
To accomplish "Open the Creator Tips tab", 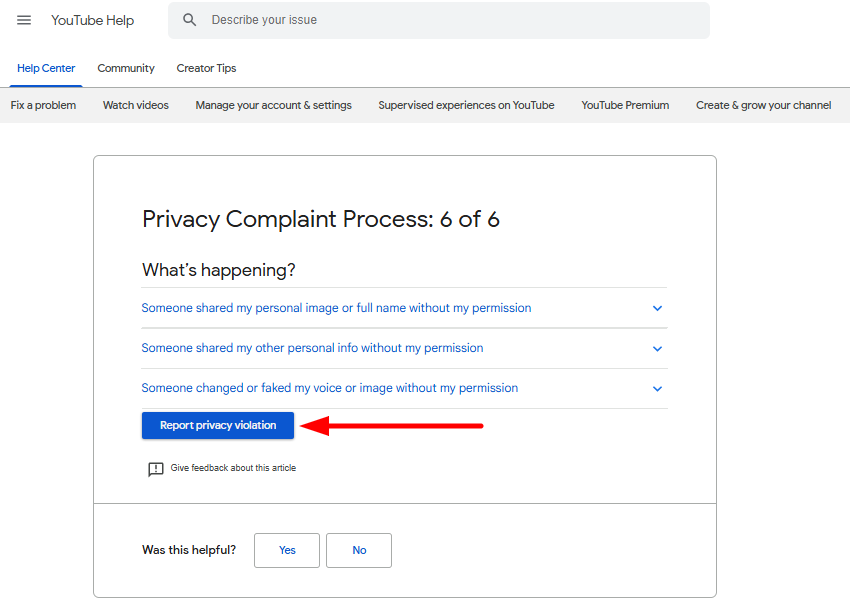I will pos(206,68).
